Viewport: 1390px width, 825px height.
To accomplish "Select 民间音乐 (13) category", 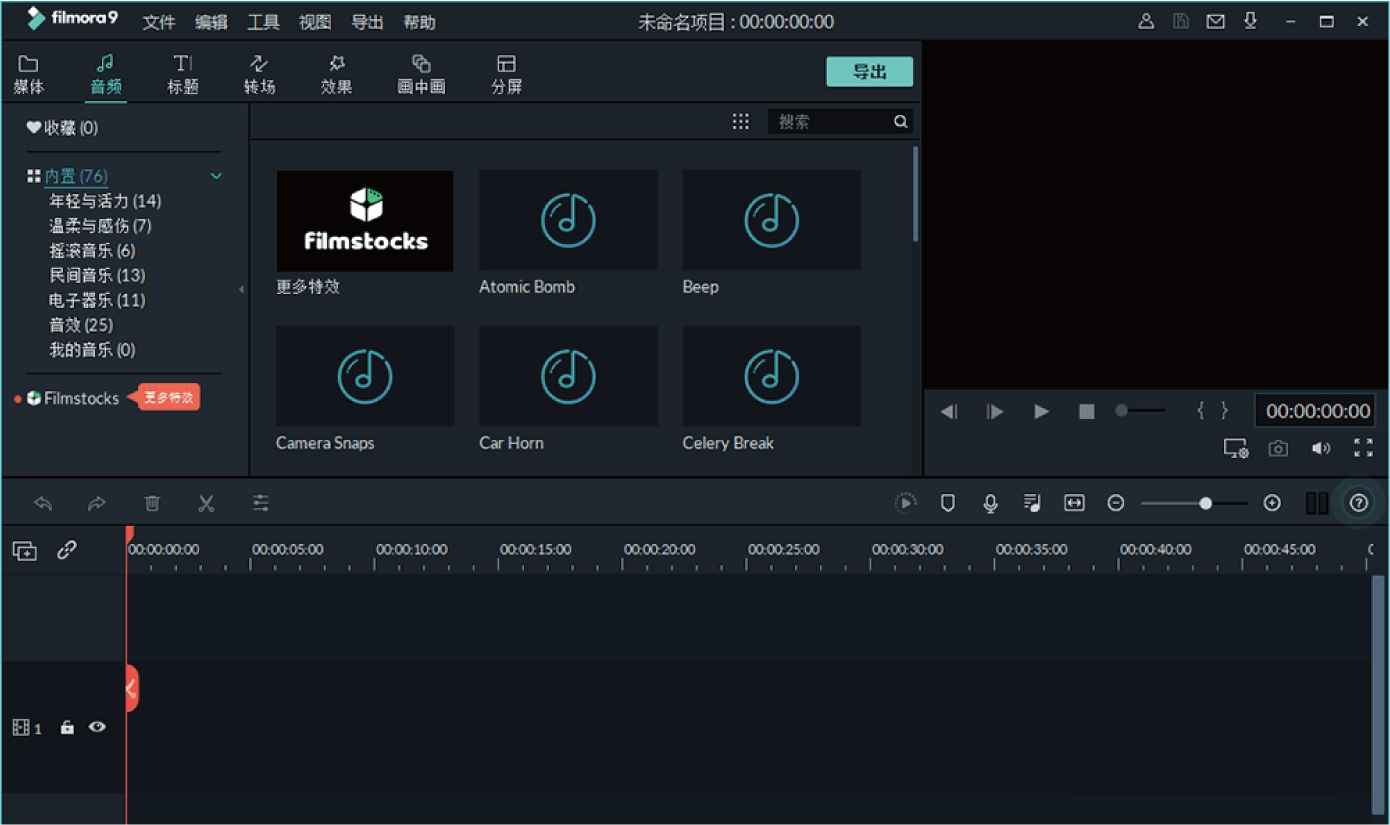I will click(97, 275).
